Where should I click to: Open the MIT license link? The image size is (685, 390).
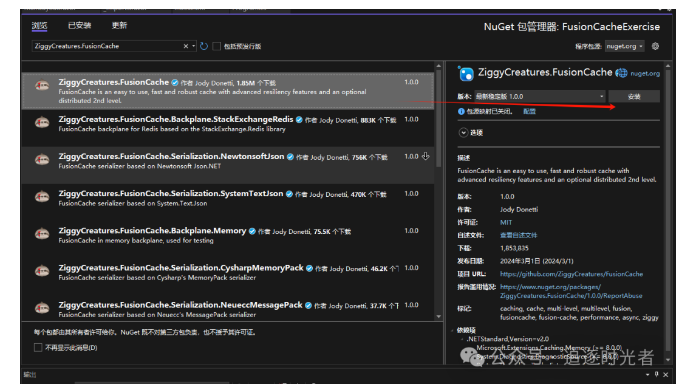coord(506,222)
